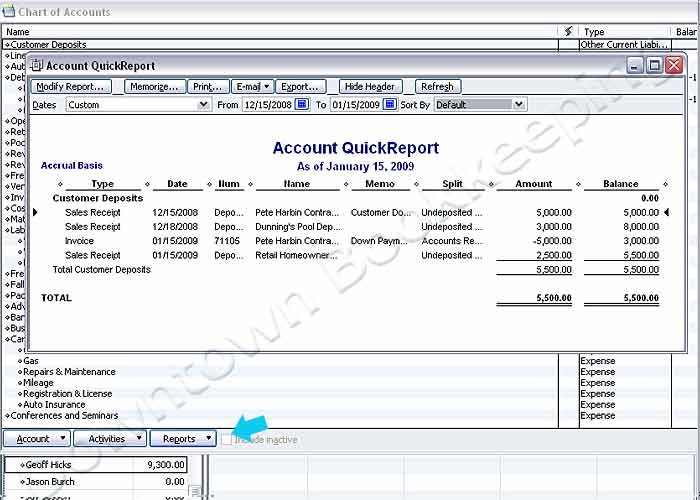Open the Activities menu button
Image resolution: width=700 pixels, height=500 pixels.
point(110,439)
